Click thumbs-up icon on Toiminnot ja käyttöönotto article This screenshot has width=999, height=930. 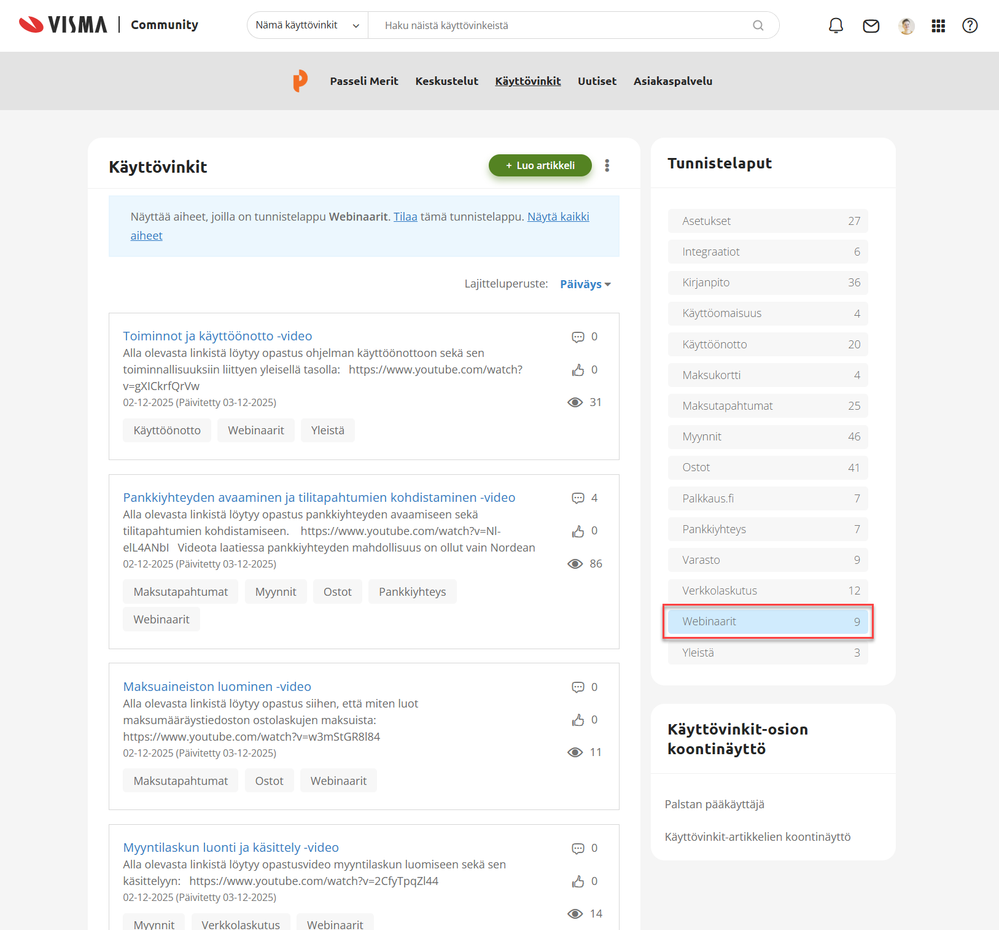point(578,370)
